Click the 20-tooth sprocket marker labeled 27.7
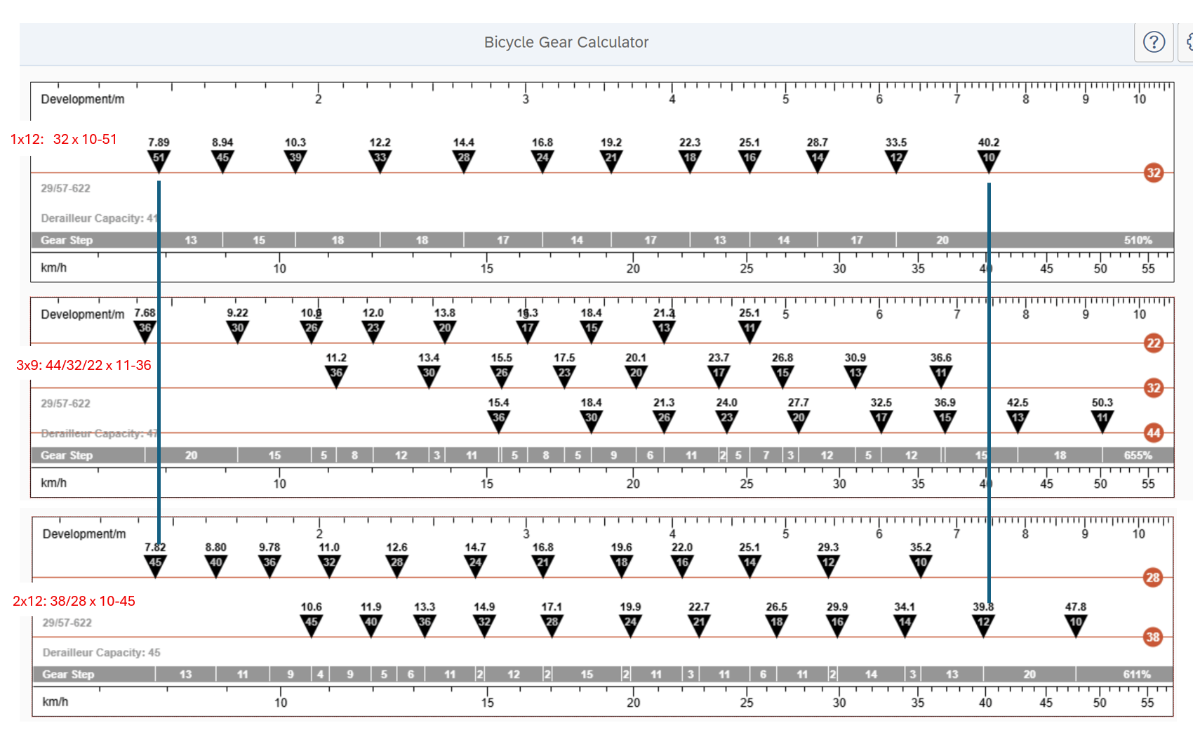This screenshot has height=730, width=1200. [798, 420]
